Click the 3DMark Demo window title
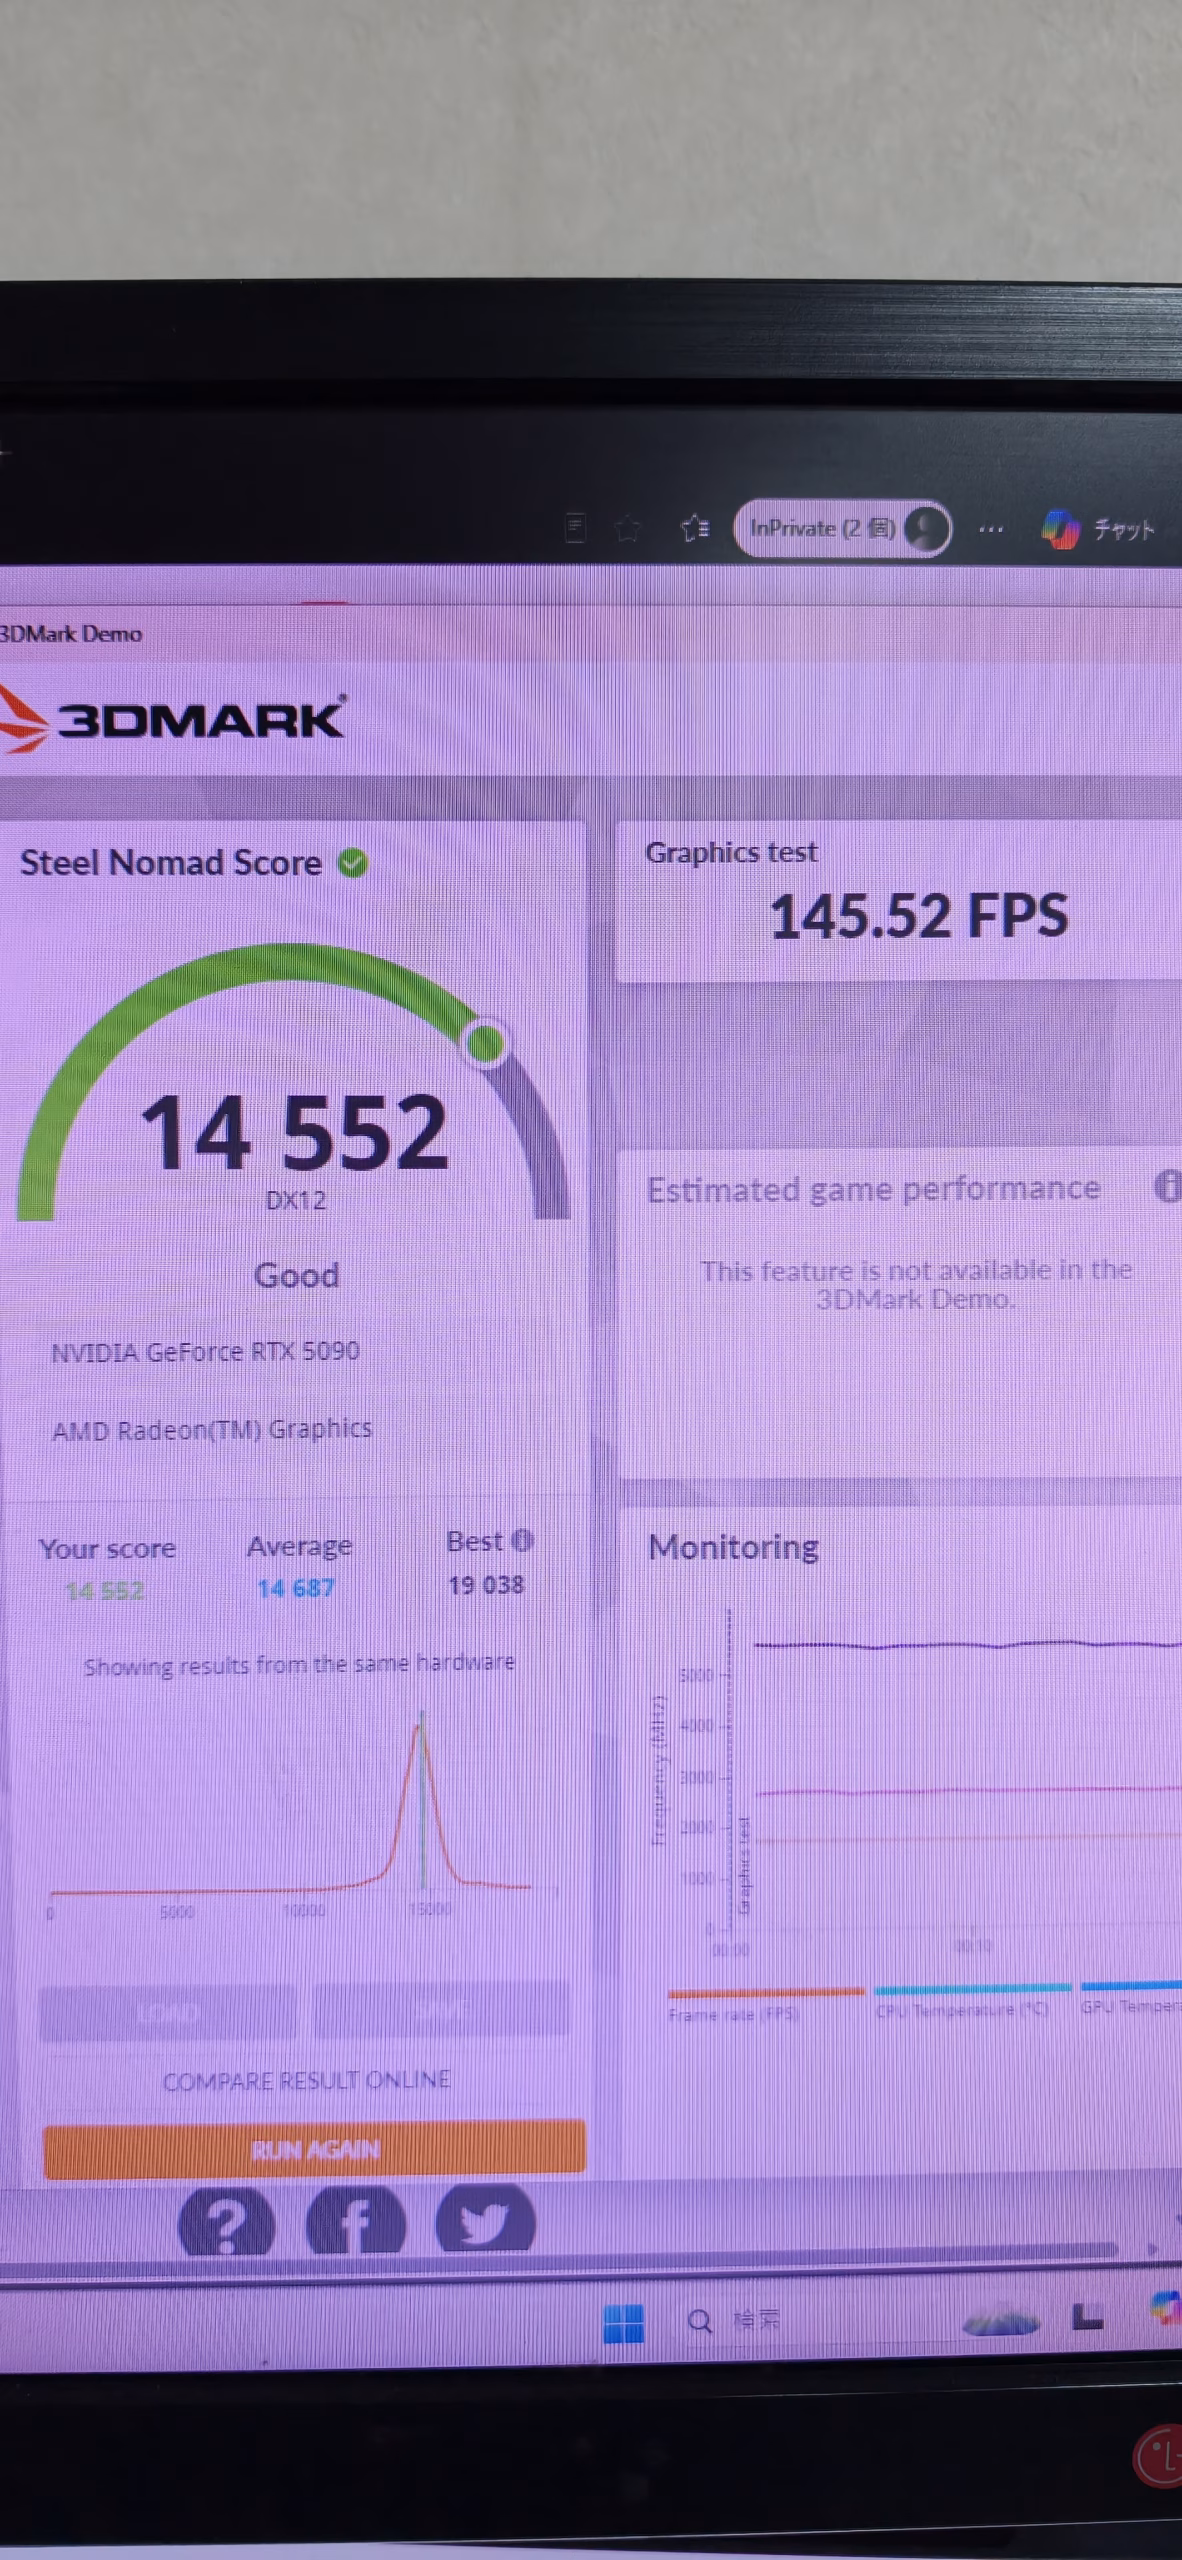The height and width of the screenshot is (2560, 1182). pos(71,634)
